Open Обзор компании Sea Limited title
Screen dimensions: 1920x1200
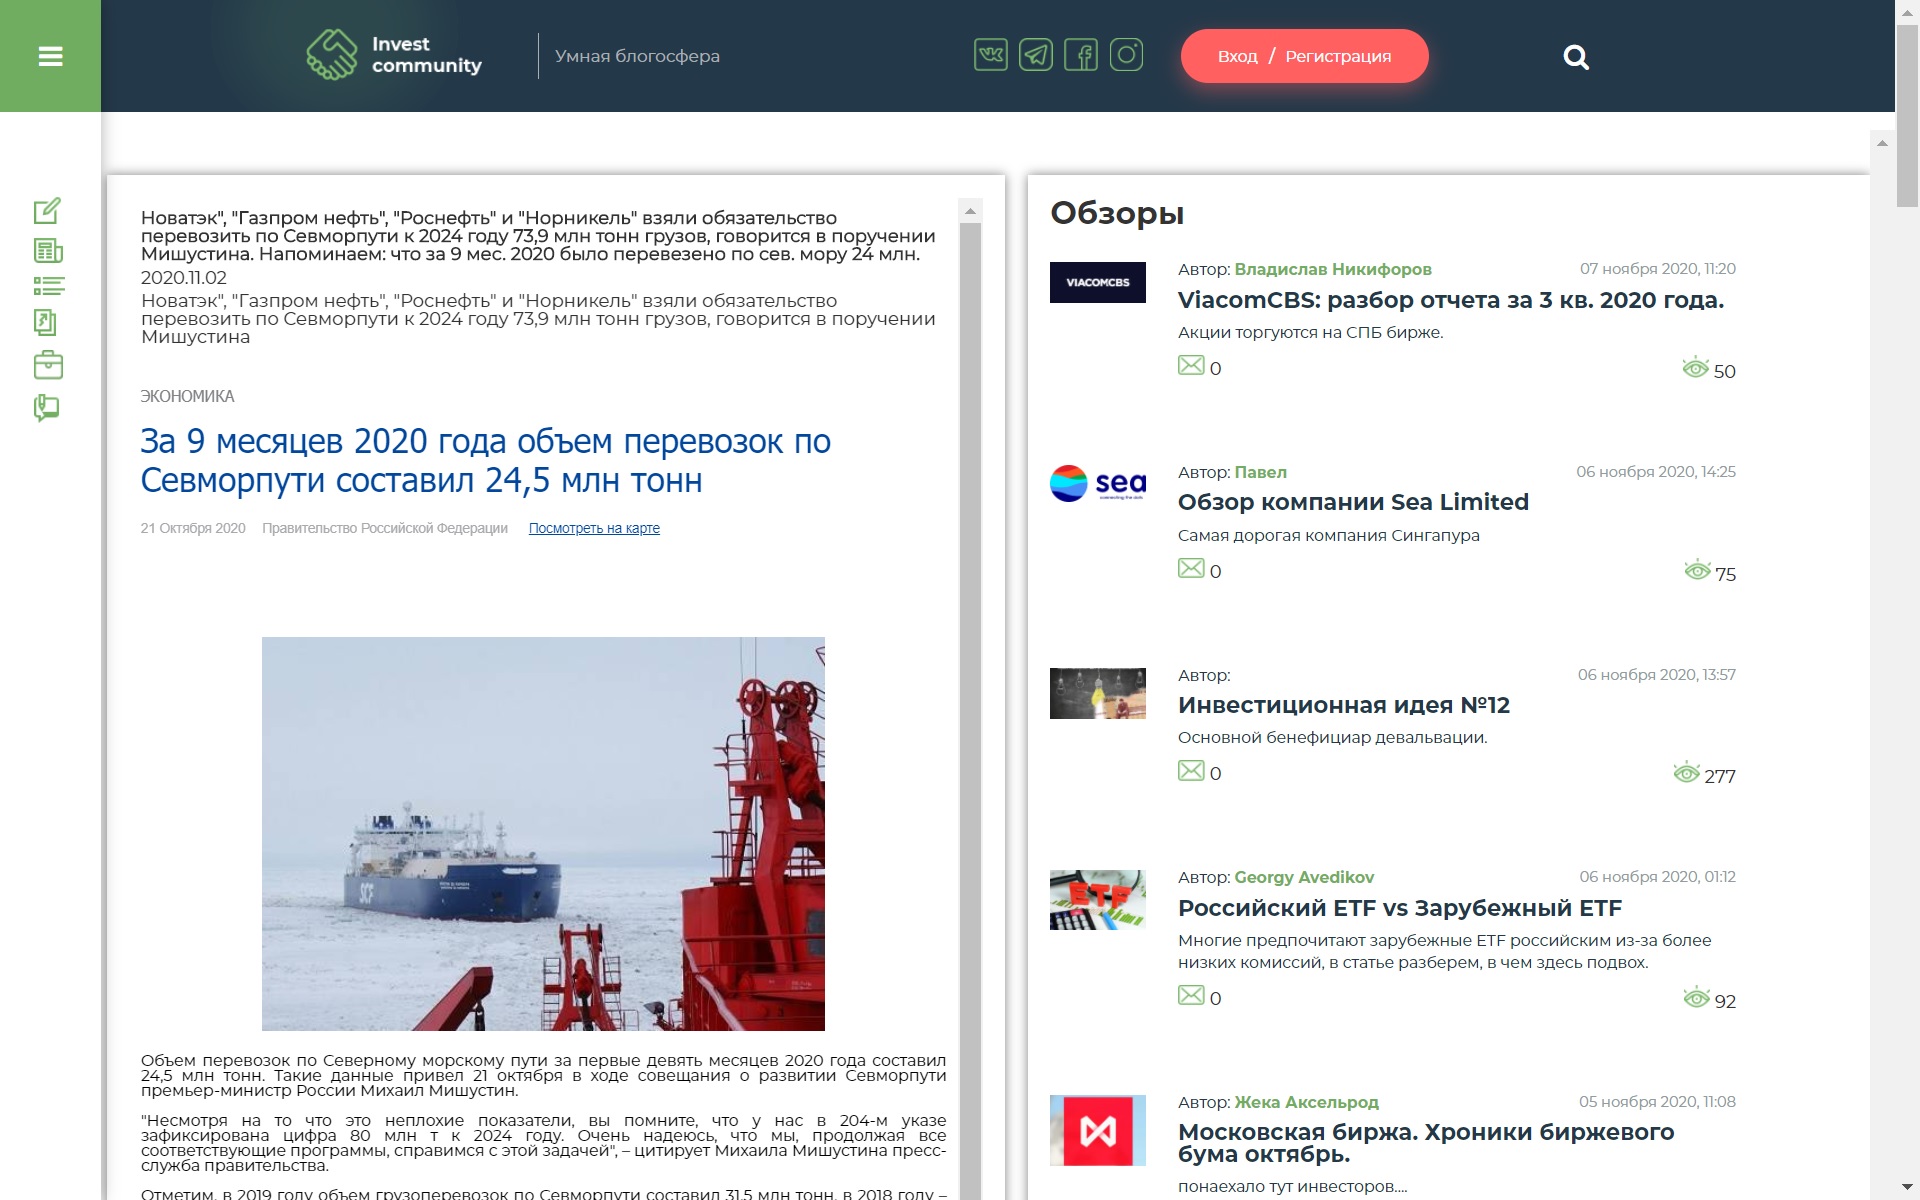click(x=1353, y=502)
